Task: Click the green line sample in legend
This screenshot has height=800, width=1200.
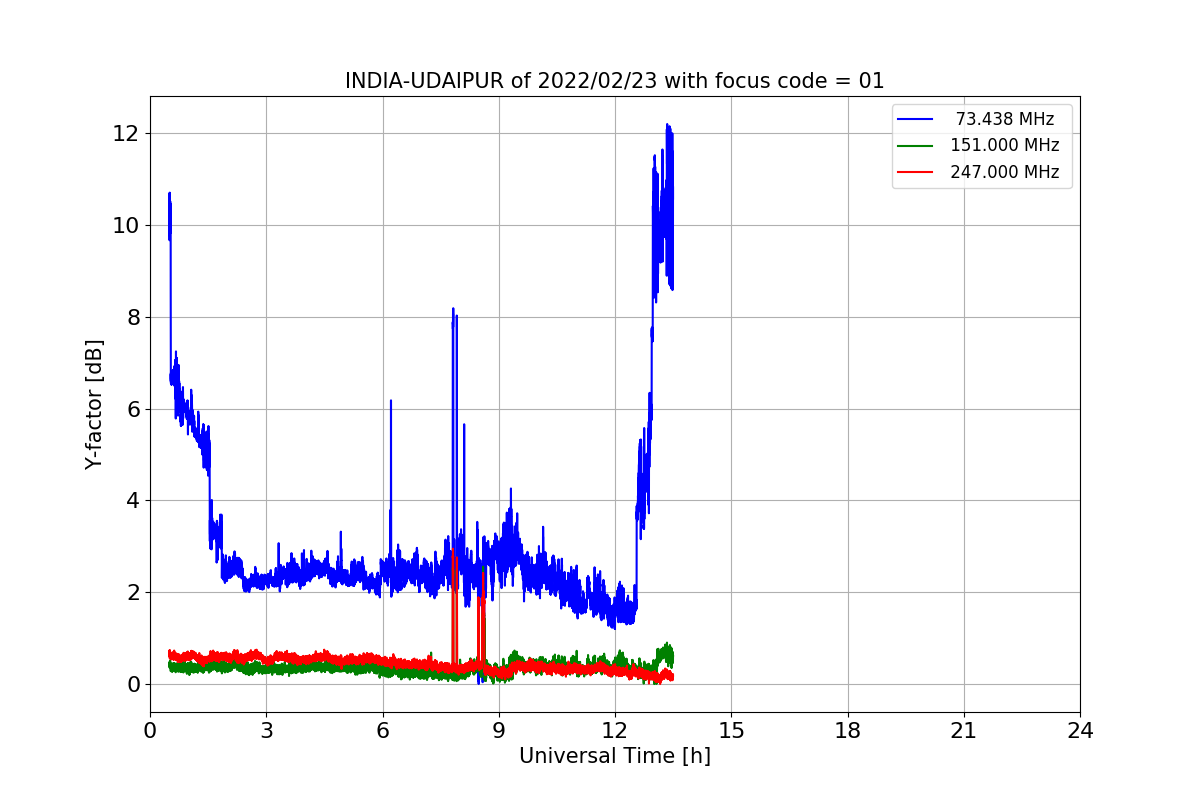Action: [916, 145]
